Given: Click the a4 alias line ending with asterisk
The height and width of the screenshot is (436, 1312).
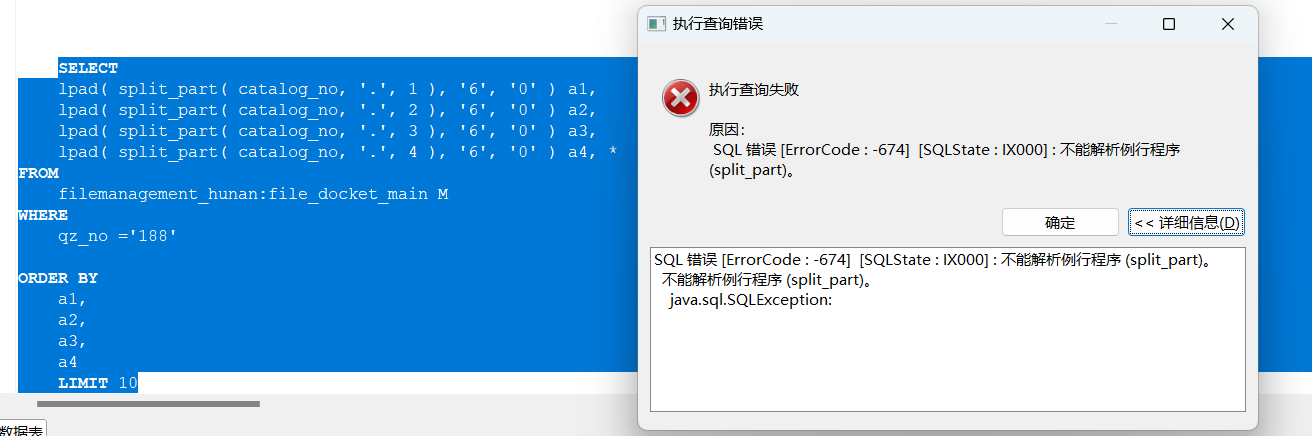Looking at the screenshot, I should tap(337, 152).
